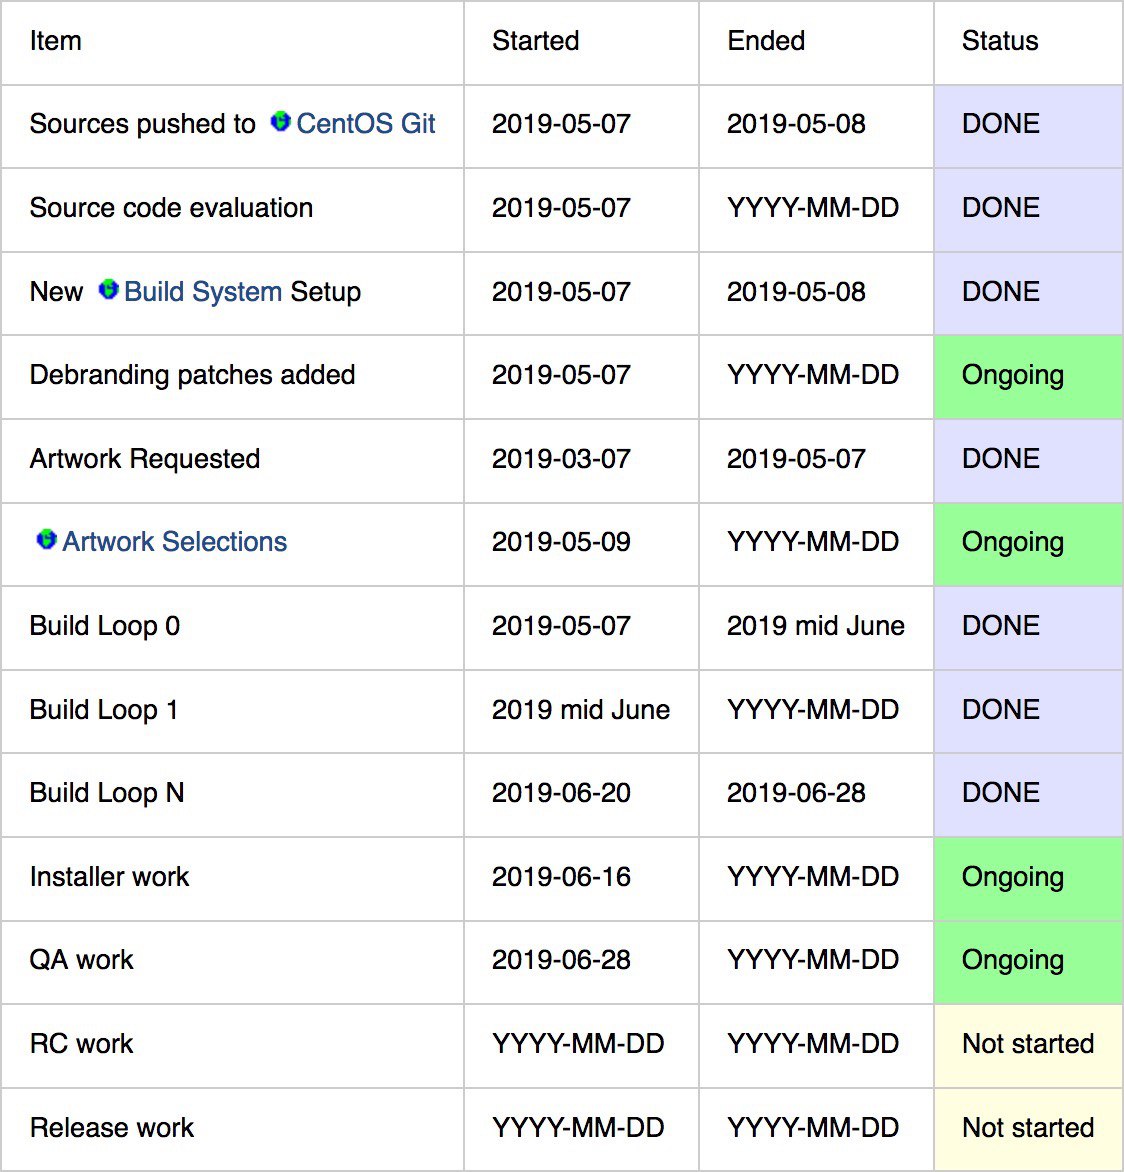The image size is (1124, 1172).
Task: Click the Artwork Requested start date 2019-03-07
Action: click(561, 458)
